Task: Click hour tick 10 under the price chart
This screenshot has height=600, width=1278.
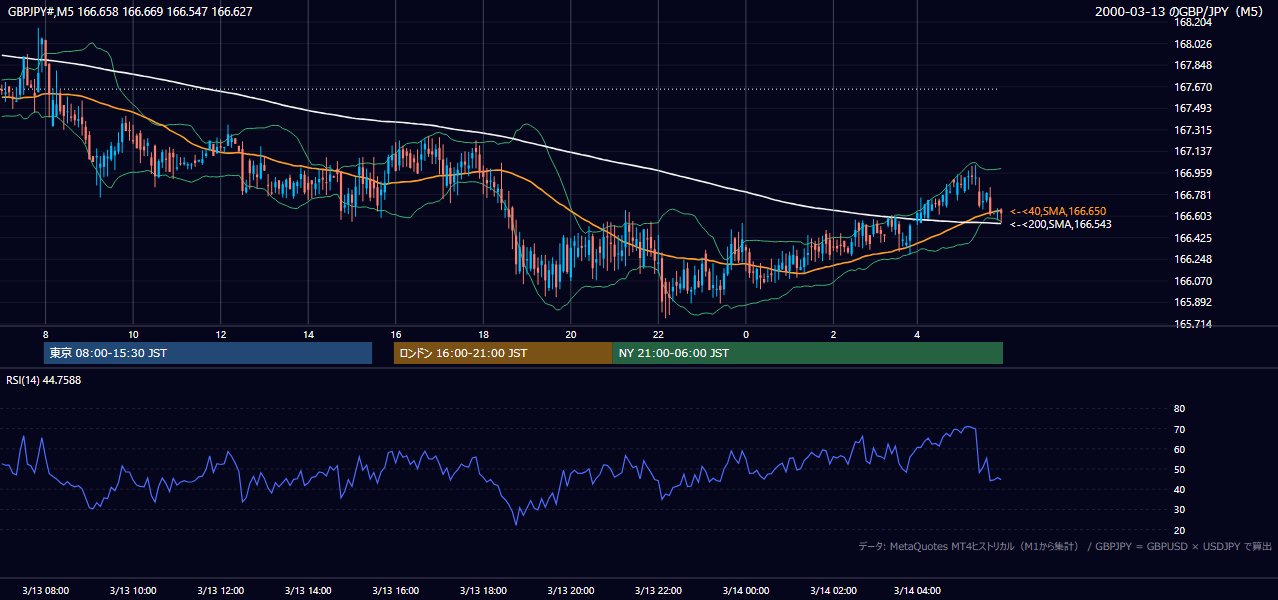Action: pos(133,334)
